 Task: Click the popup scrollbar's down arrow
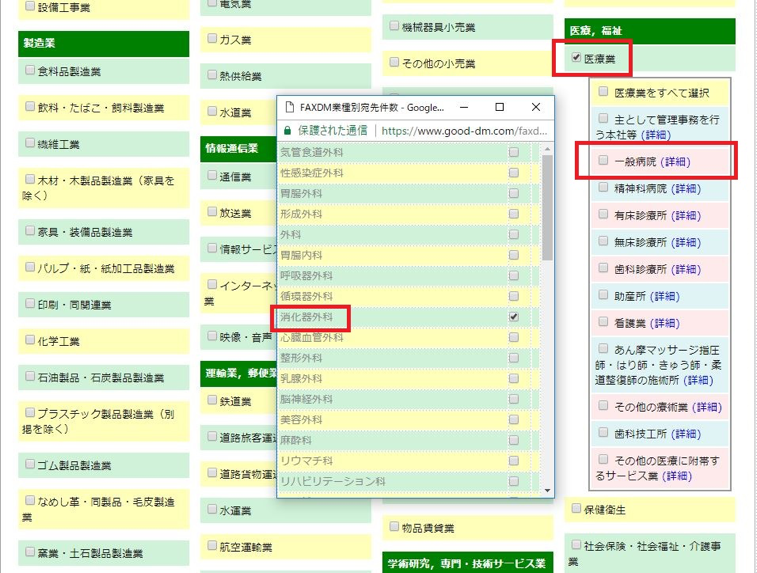click(x=547, y=490)
